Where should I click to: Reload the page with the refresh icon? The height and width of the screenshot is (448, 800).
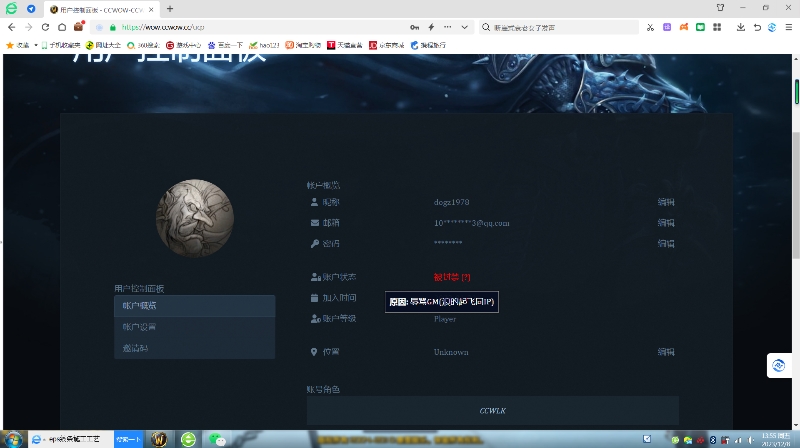46,27
